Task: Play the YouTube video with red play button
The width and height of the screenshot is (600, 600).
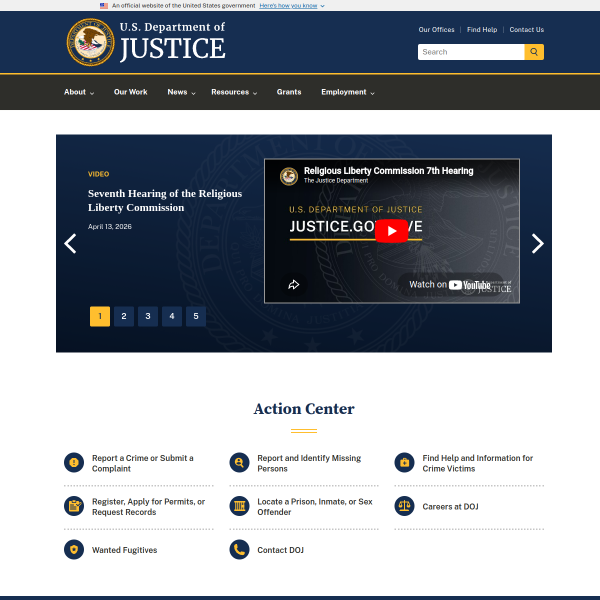Action: [x=391, y=231]
